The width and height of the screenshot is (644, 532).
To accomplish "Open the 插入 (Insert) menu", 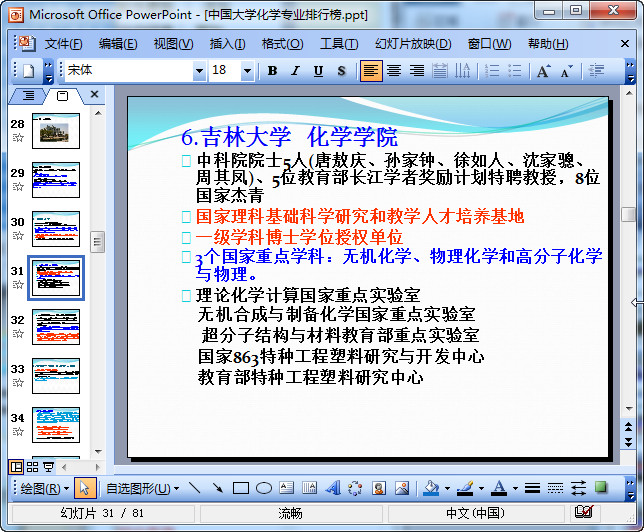I will (227, 44).
